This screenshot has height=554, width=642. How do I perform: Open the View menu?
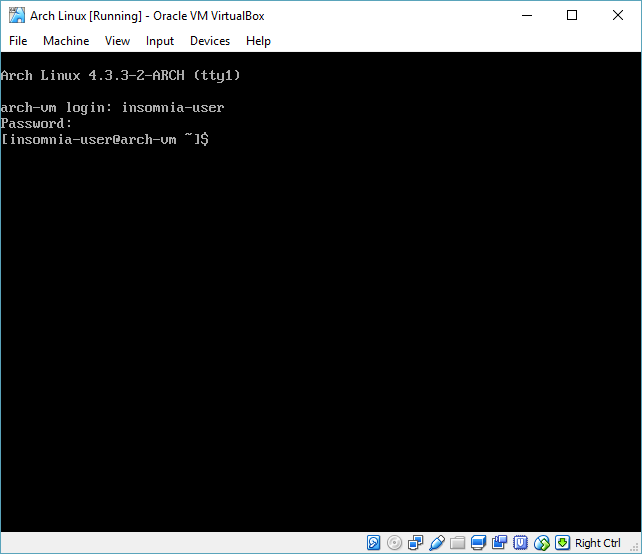pos(117,41)
